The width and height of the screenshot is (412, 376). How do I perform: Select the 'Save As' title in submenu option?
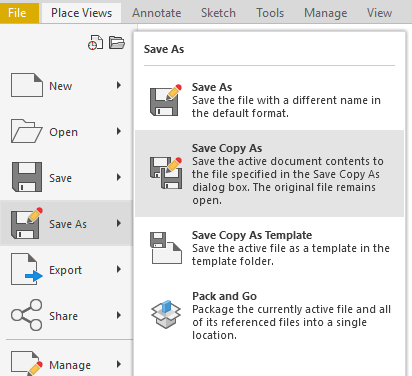212,87
